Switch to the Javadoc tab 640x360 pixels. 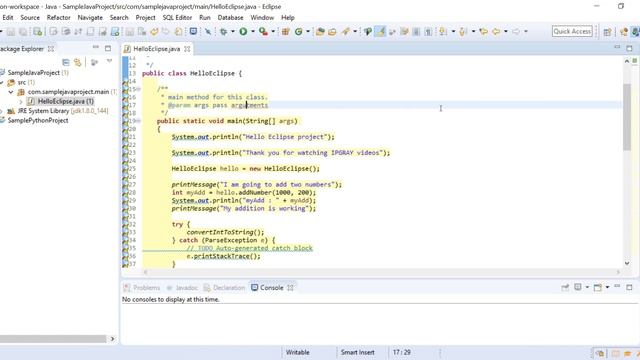point(182,288)
